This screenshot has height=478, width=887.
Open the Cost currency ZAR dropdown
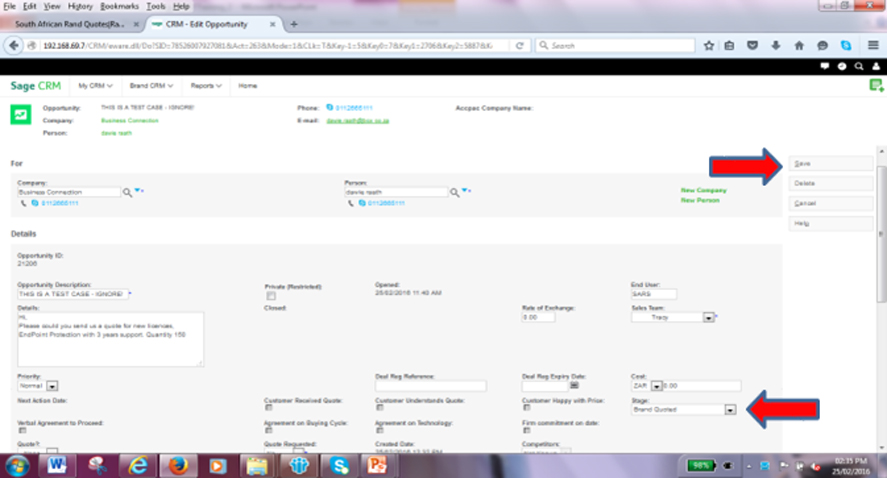pos(656,386)
